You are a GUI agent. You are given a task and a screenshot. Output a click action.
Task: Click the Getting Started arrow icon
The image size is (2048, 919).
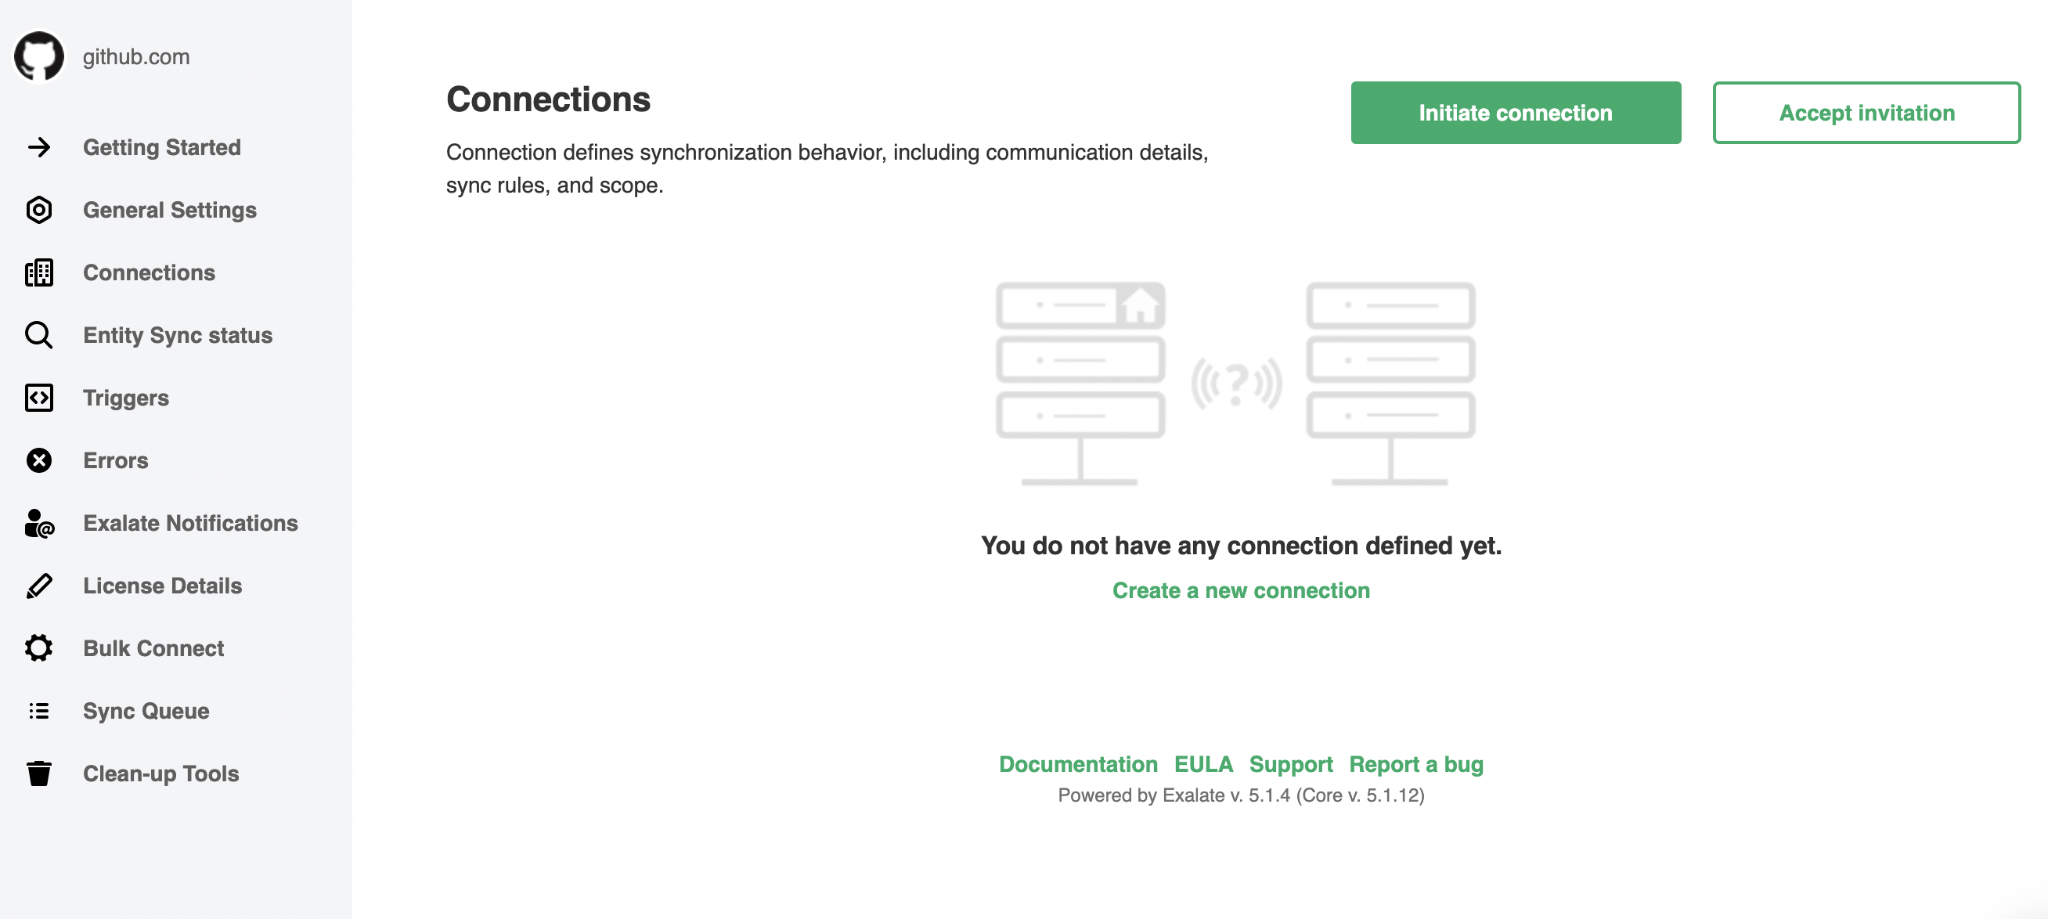[39, 147]
